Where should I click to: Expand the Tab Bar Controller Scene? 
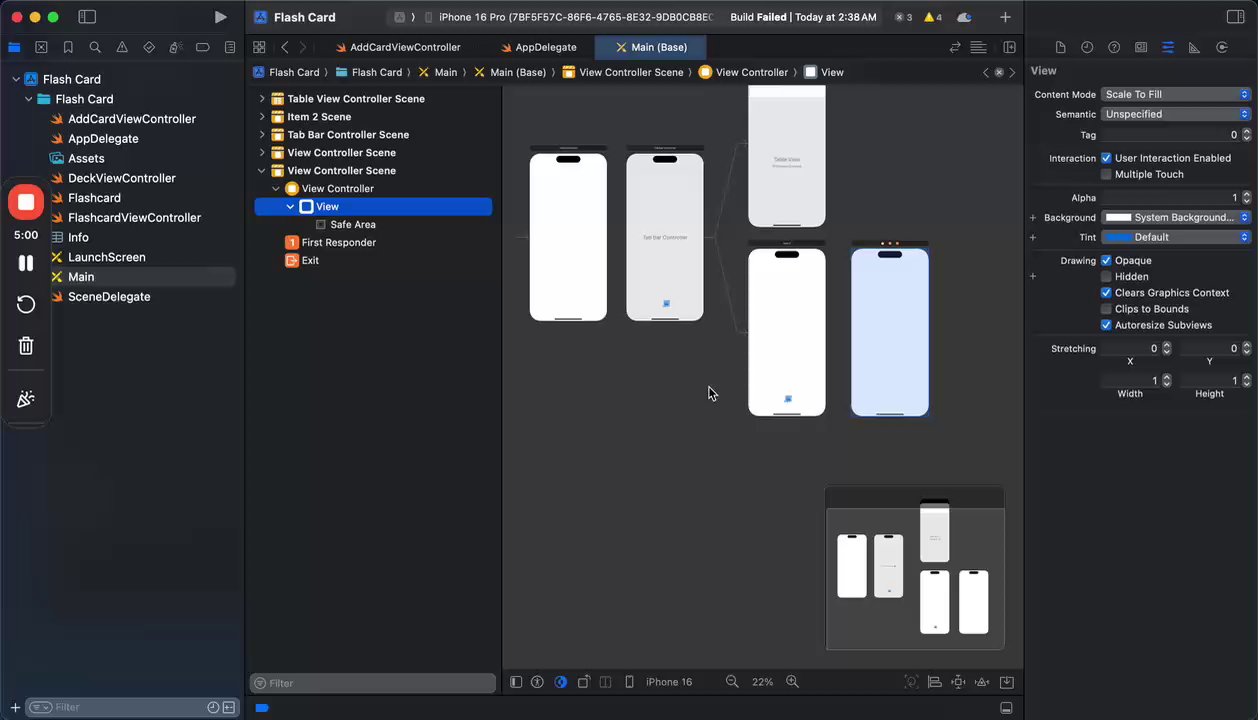pyautogui.click(x=262, y=135)
